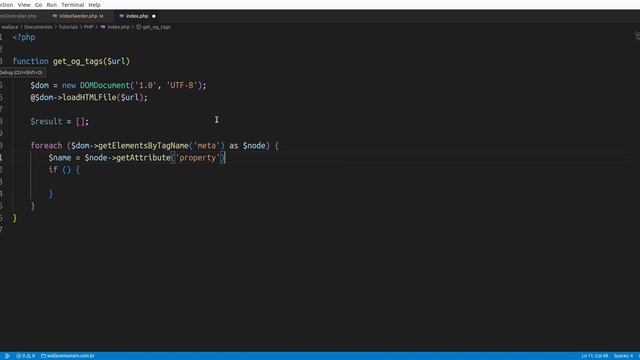Click the wallacemaxters.com.br status bar item

[68, 356]
